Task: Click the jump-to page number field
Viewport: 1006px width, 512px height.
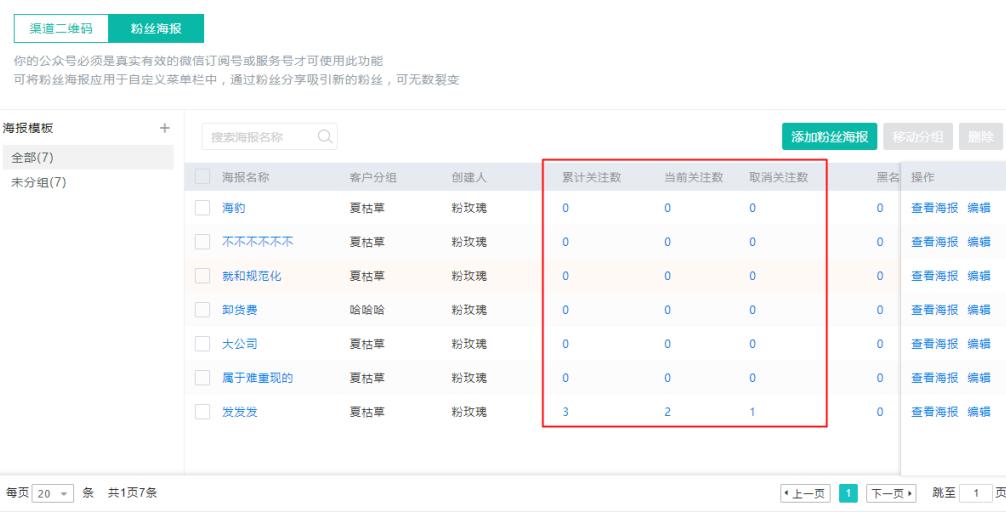Action: pyautogui.click(x=975, y=494)
